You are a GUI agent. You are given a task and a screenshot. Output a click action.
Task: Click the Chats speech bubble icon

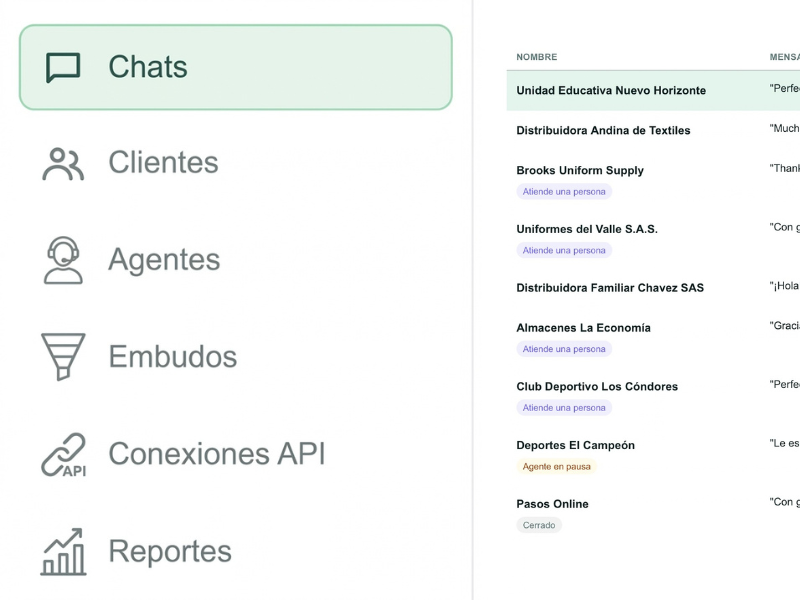click(63, 68)
